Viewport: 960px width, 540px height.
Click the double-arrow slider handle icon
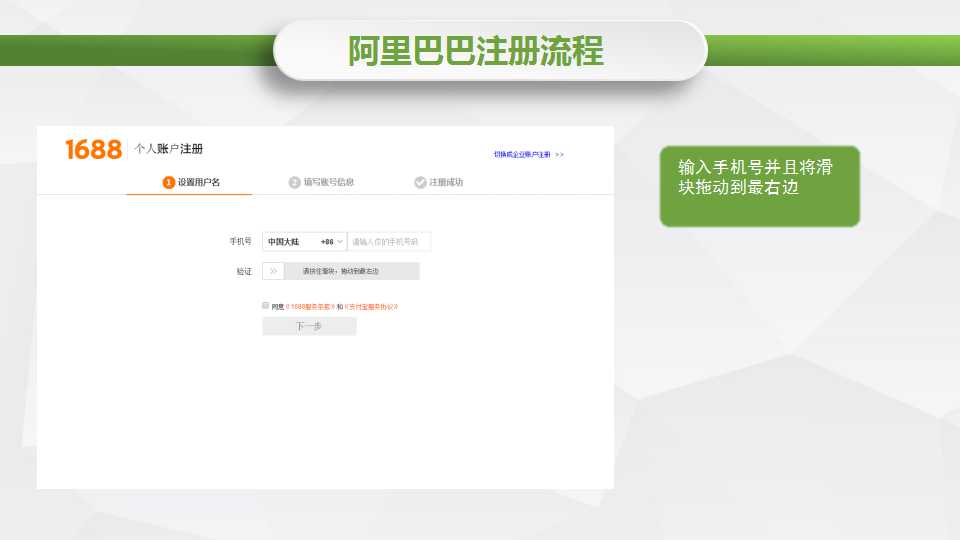click(273, 271)
